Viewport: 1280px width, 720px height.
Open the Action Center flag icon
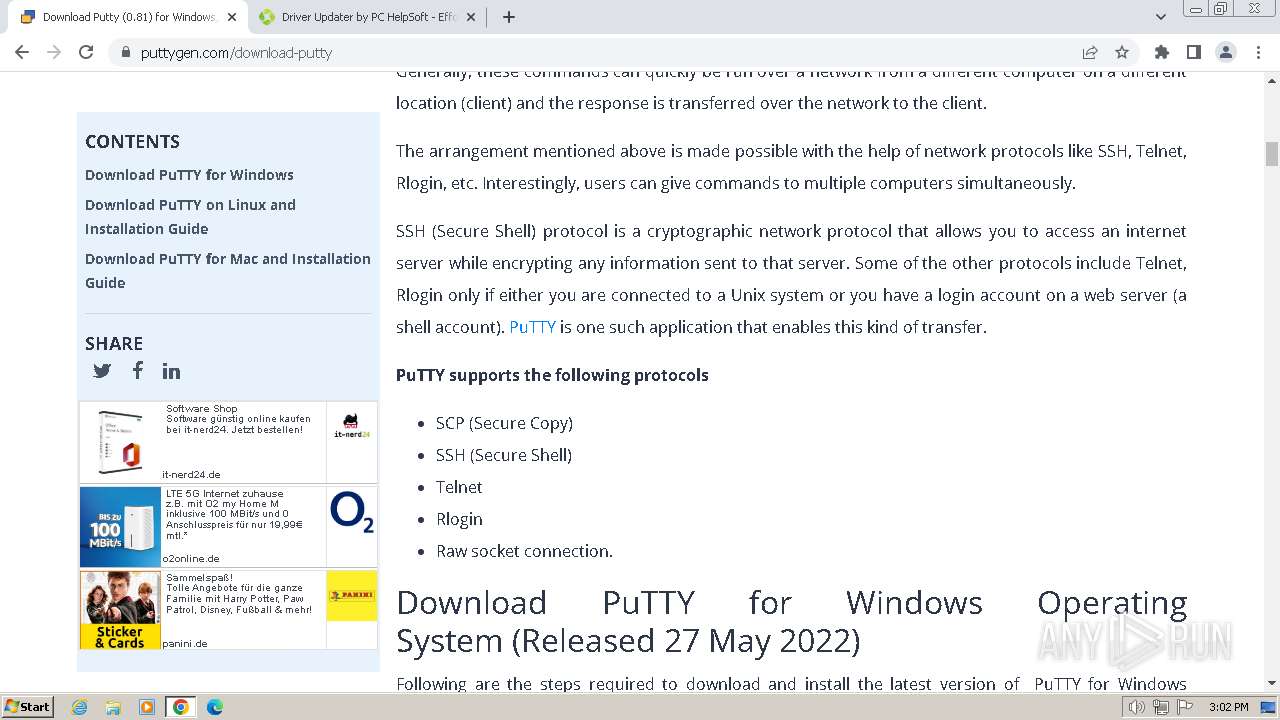1185,707
